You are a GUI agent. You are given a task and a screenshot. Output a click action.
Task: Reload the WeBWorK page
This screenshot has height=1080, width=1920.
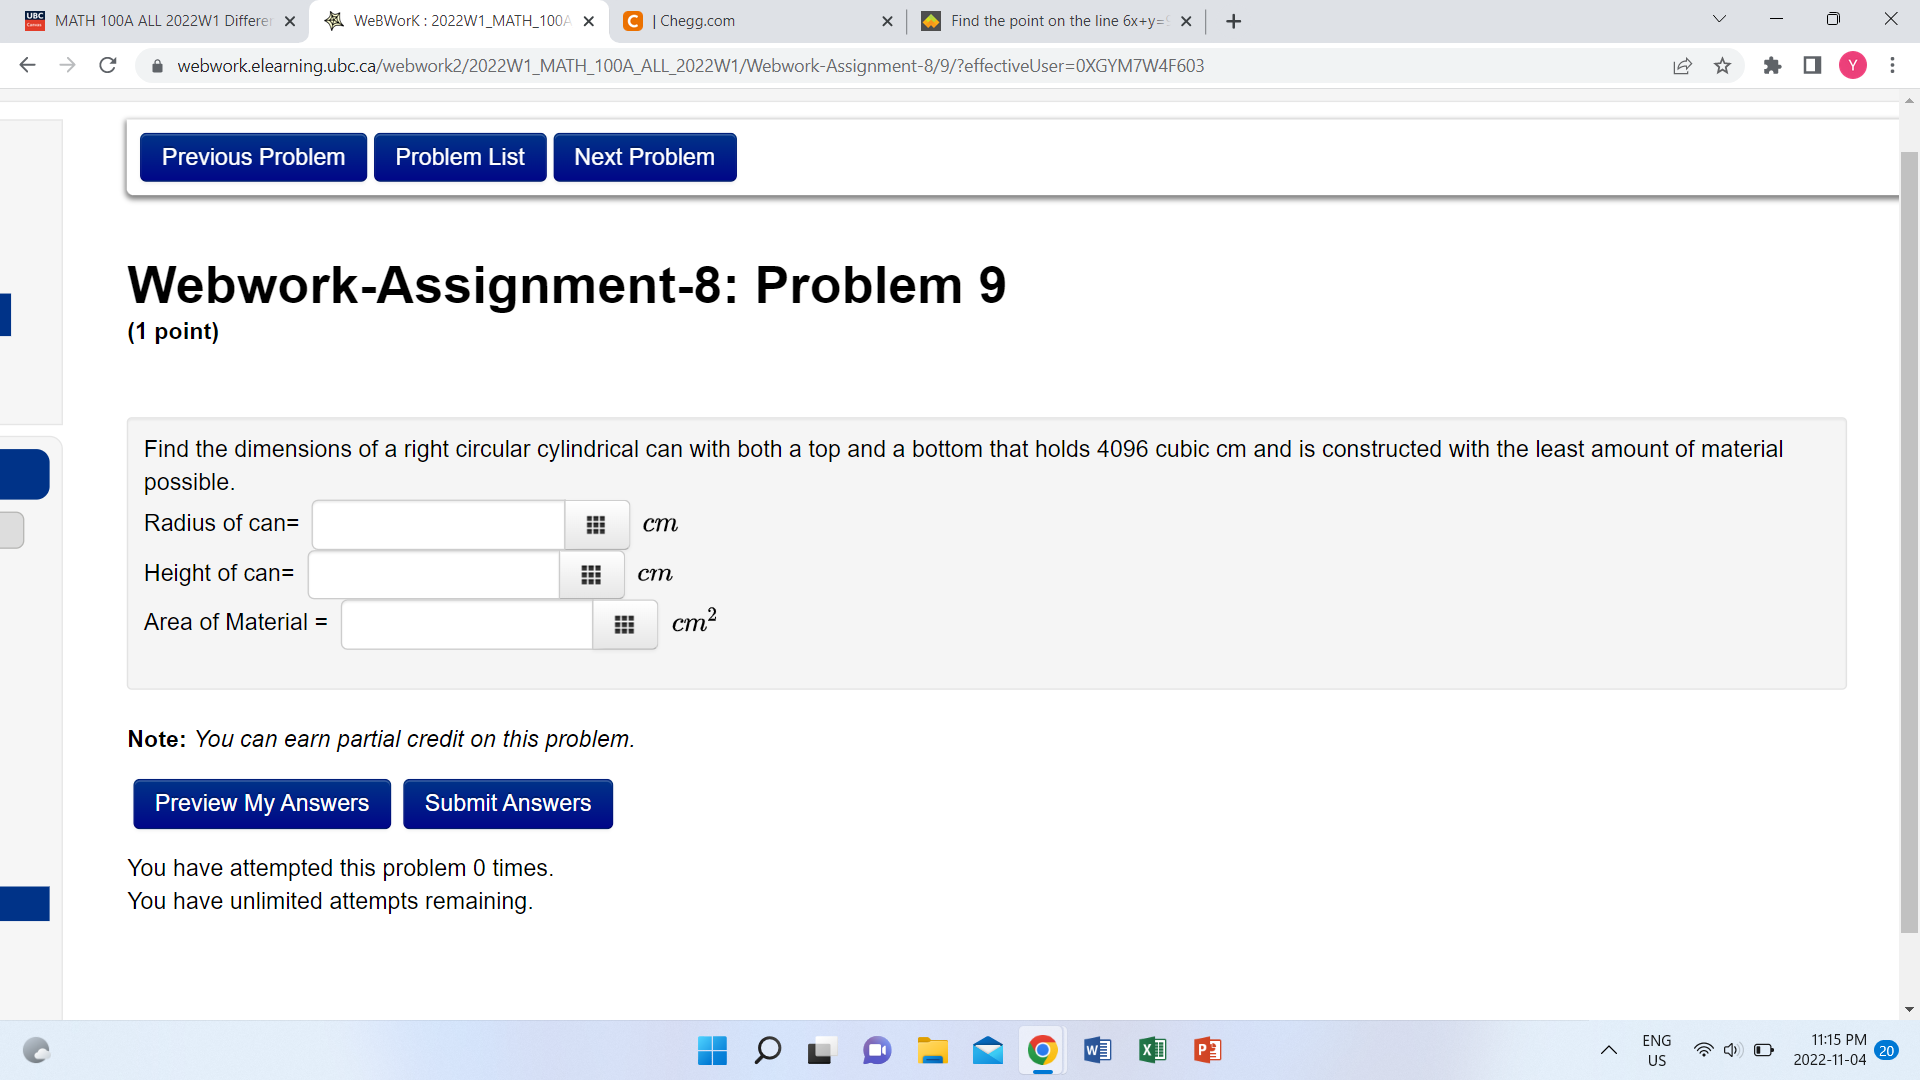point(108,66)
